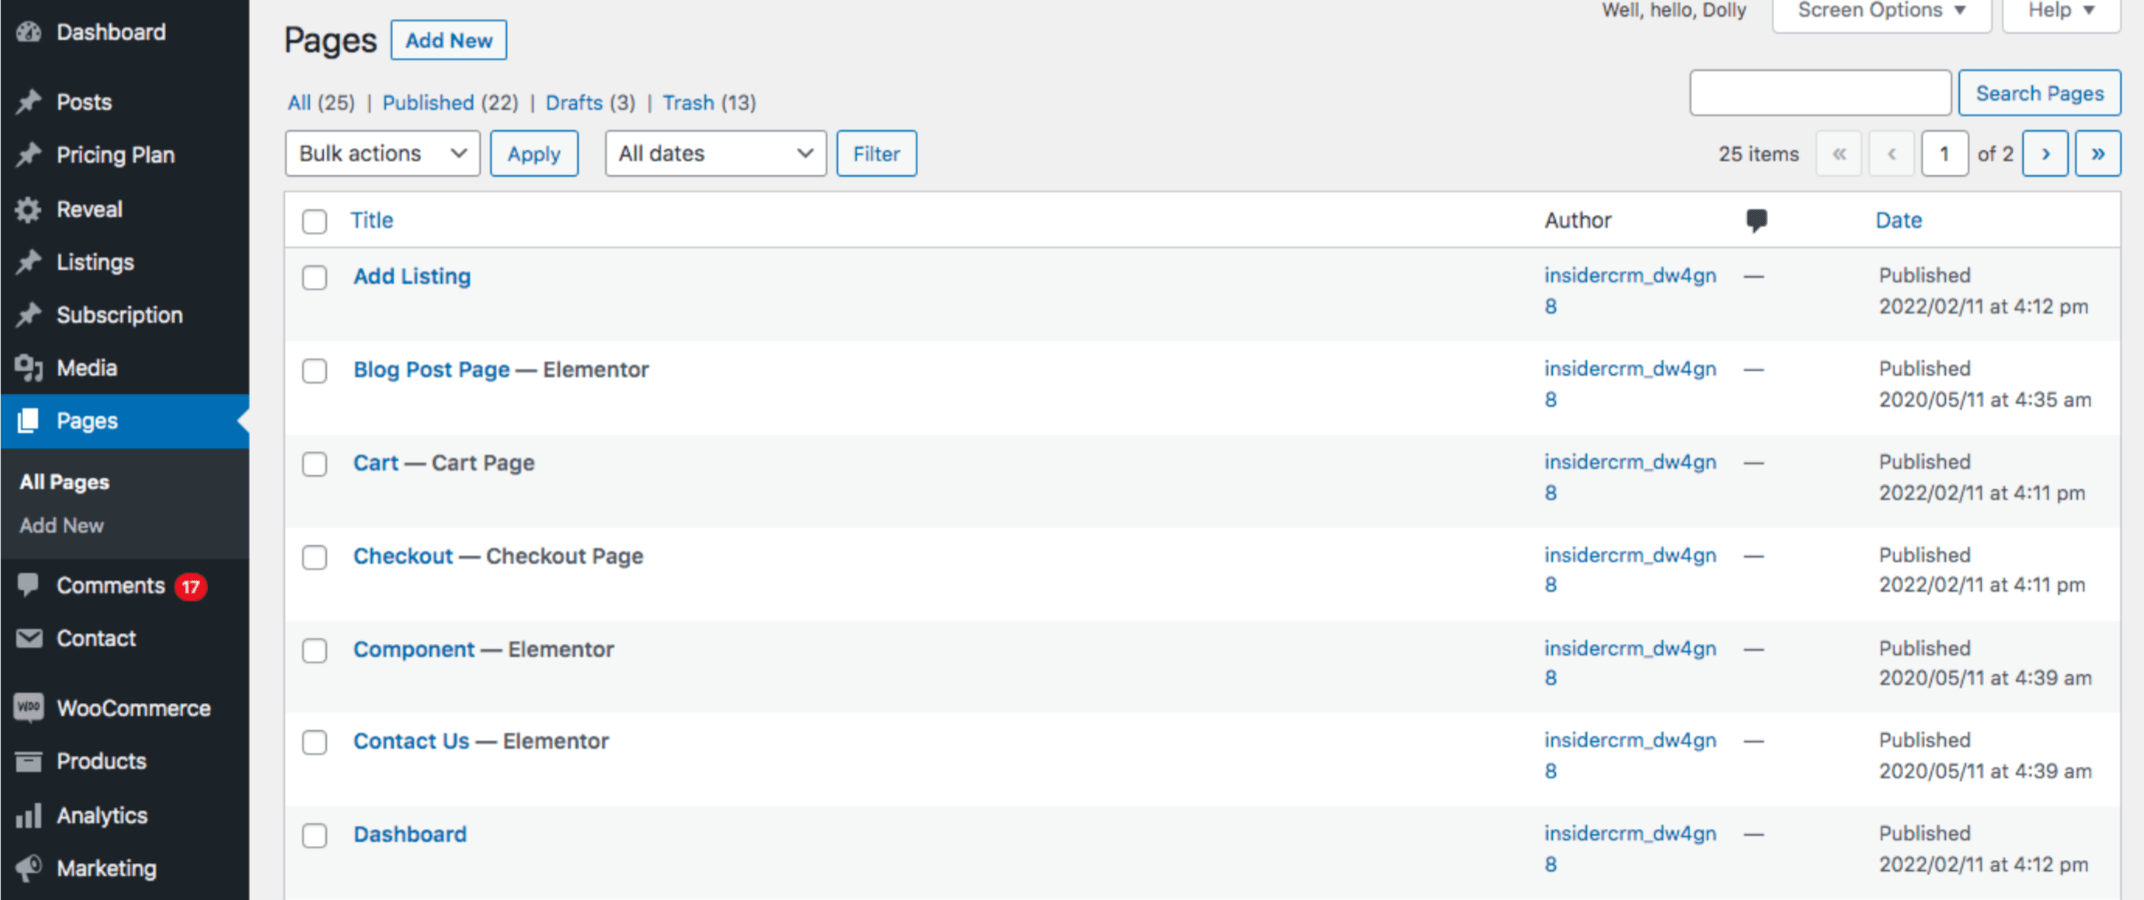
Task: Check the Add Listing row checkbox
Action: pos(315,277)
